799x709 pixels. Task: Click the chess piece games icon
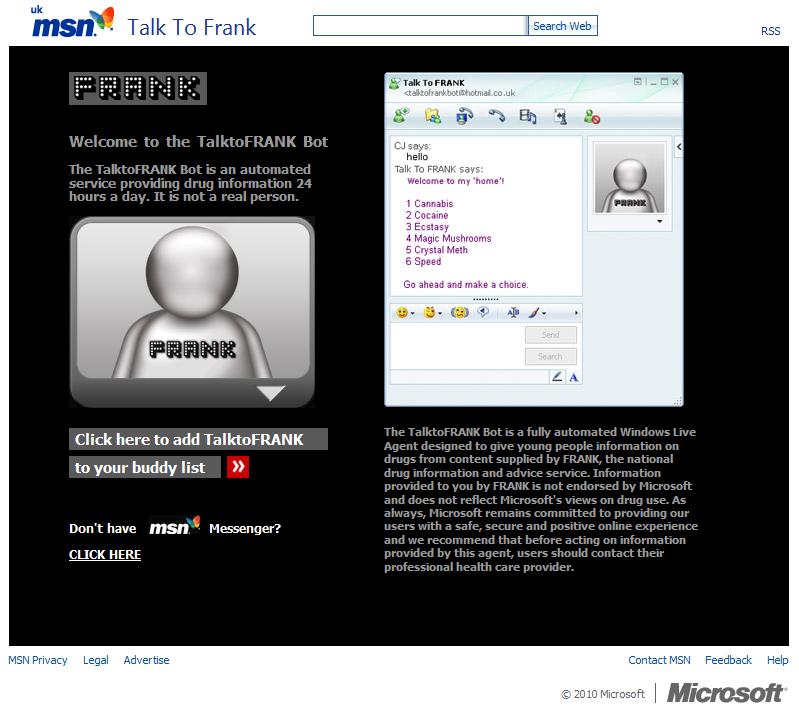point(561,117)
